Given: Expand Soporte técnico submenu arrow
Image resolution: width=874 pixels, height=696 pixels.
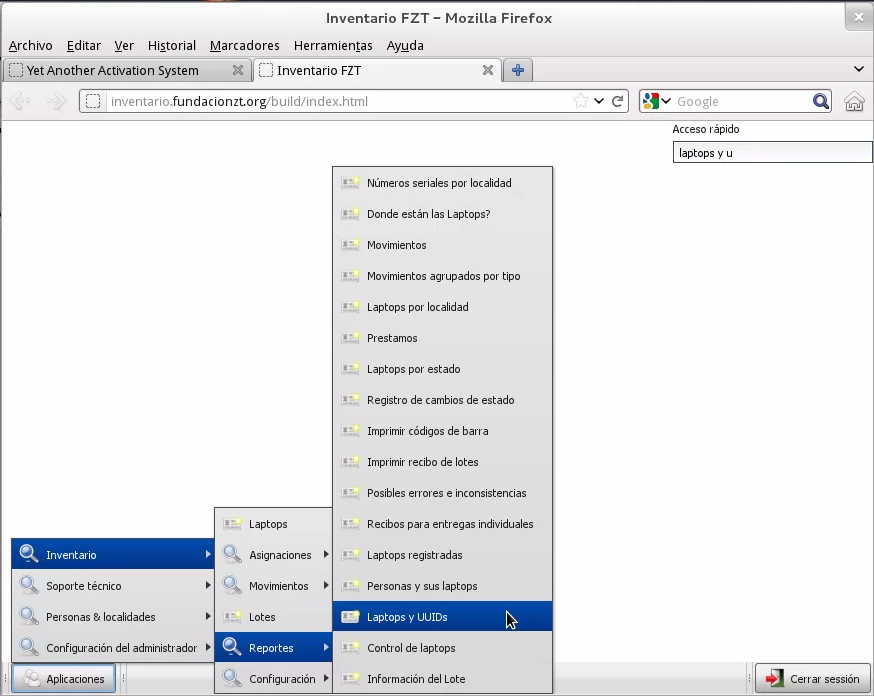Looking at the screenshot, I should [x=208, y=586].
